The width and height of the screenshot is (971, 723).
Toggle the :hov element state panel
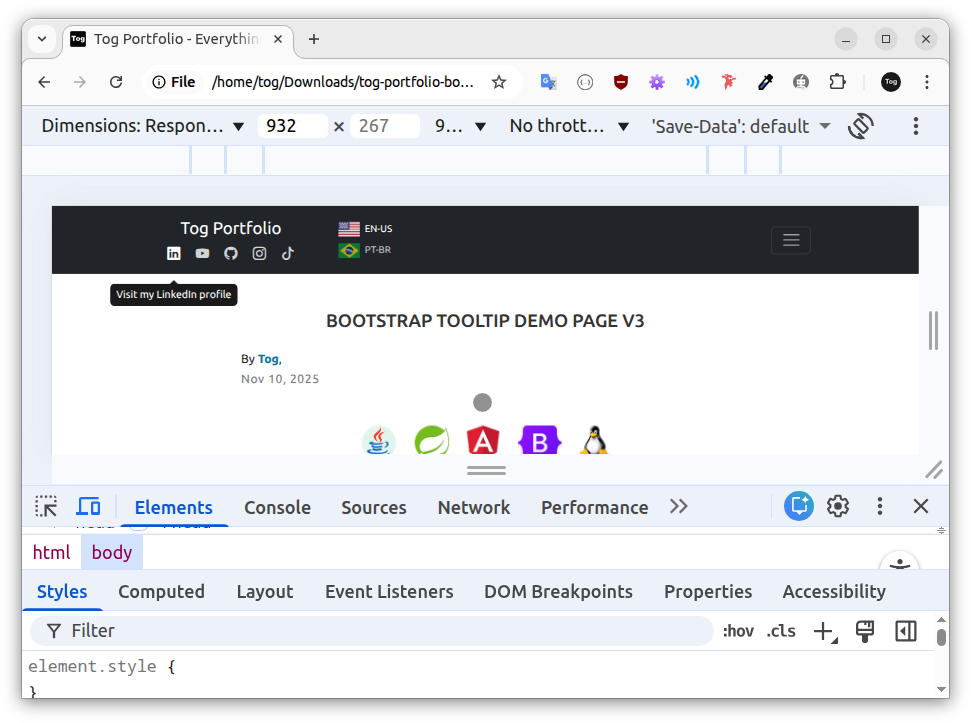[738, 631]
